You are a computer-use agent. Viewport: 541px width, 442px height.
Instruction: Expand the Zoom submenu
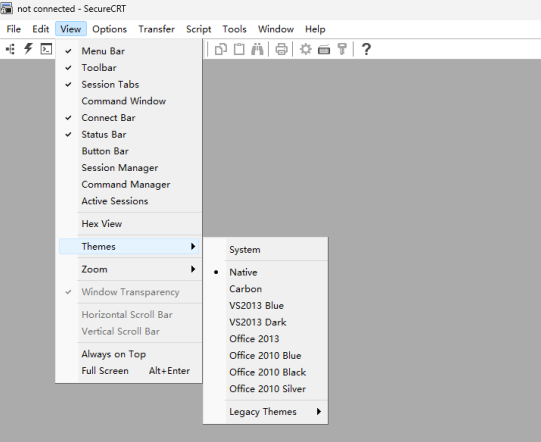pyautogui.click(x=128, y=269)
